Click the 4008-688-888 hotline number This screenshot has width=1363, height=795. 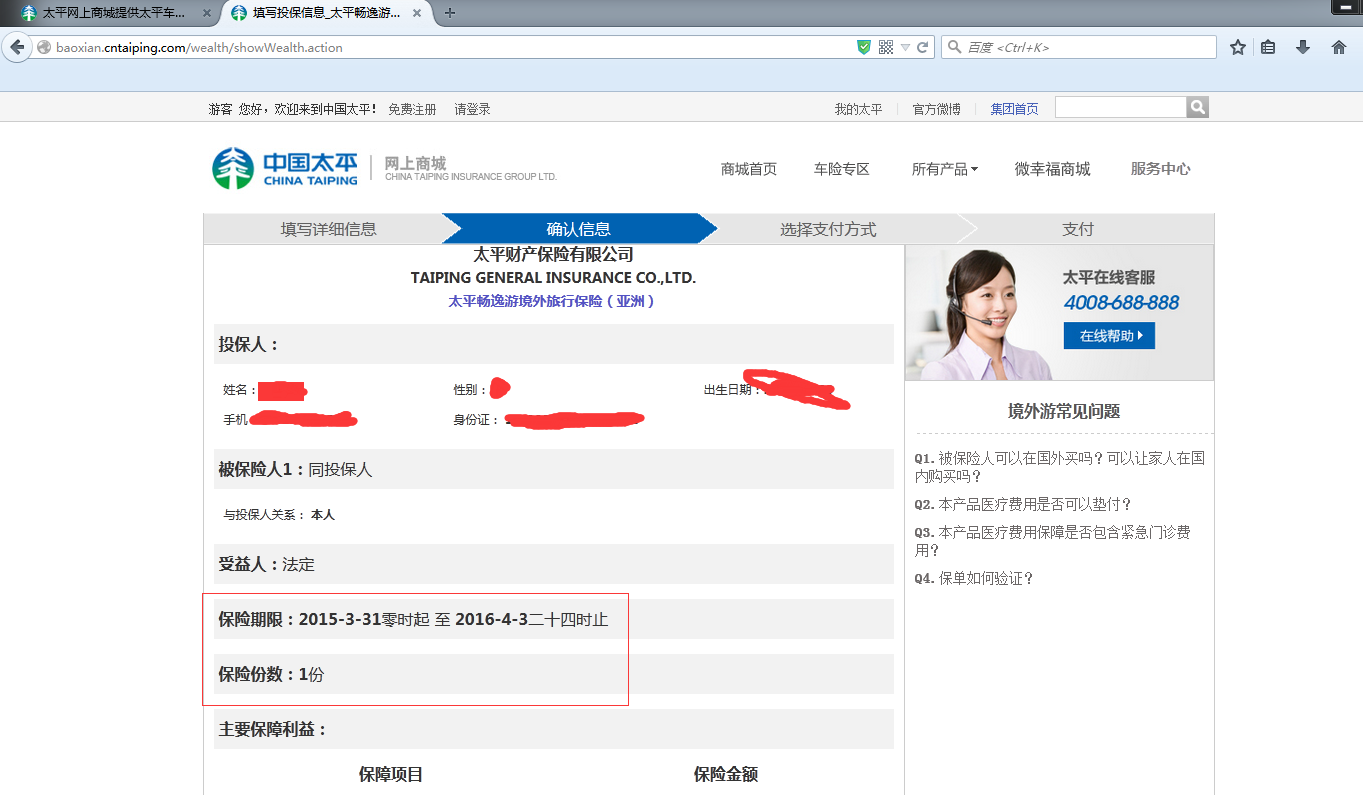tap(1121, 302)
